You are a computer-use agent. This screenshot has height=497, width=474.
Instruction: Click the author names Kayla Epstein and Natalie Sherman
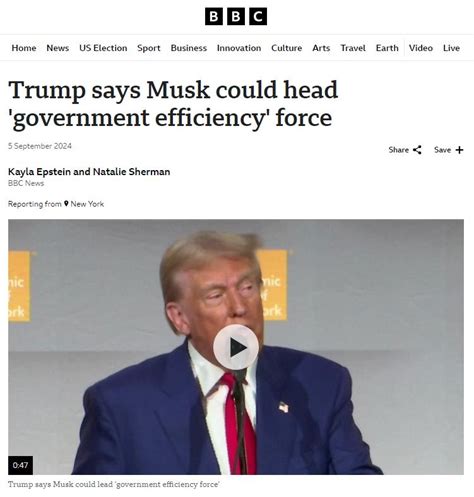(89, 172)
